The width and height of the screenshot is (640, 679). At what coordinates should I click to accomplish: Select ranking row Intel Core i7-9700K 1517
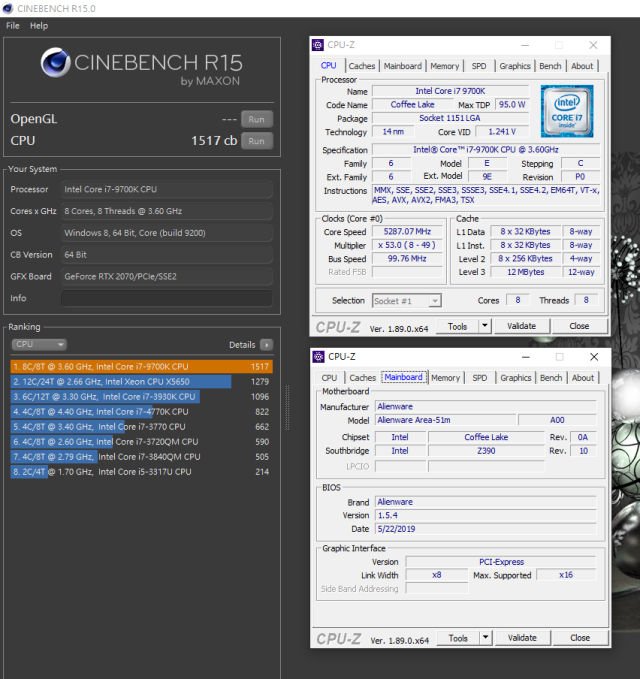point(142,366)
